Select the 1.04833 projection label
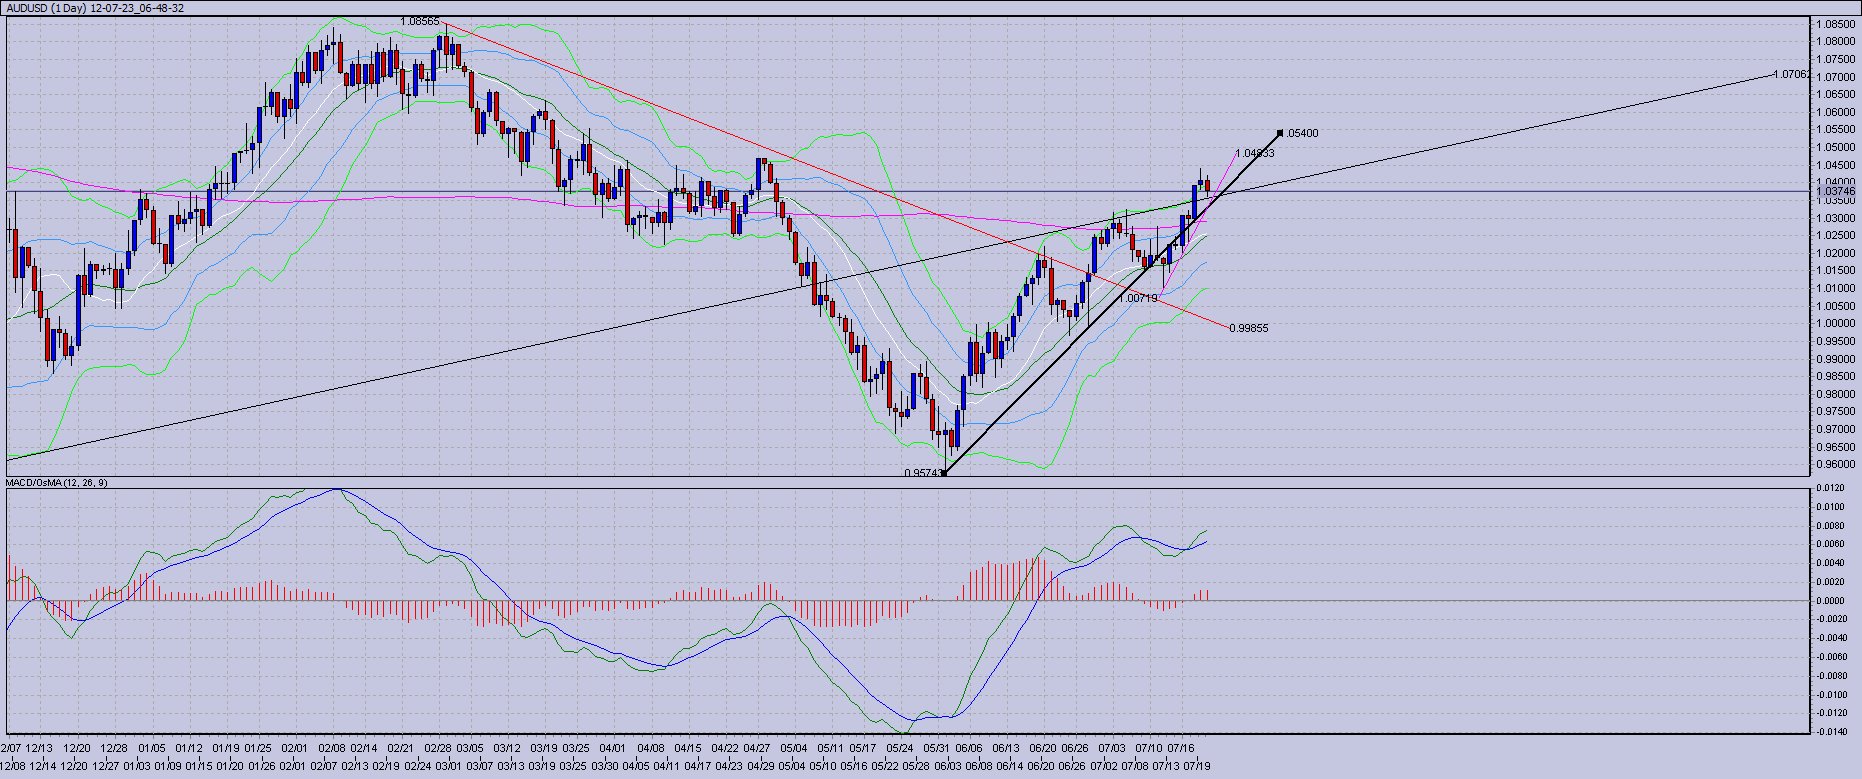Viewport: 1862px width, 779px height. point(1254,153)
